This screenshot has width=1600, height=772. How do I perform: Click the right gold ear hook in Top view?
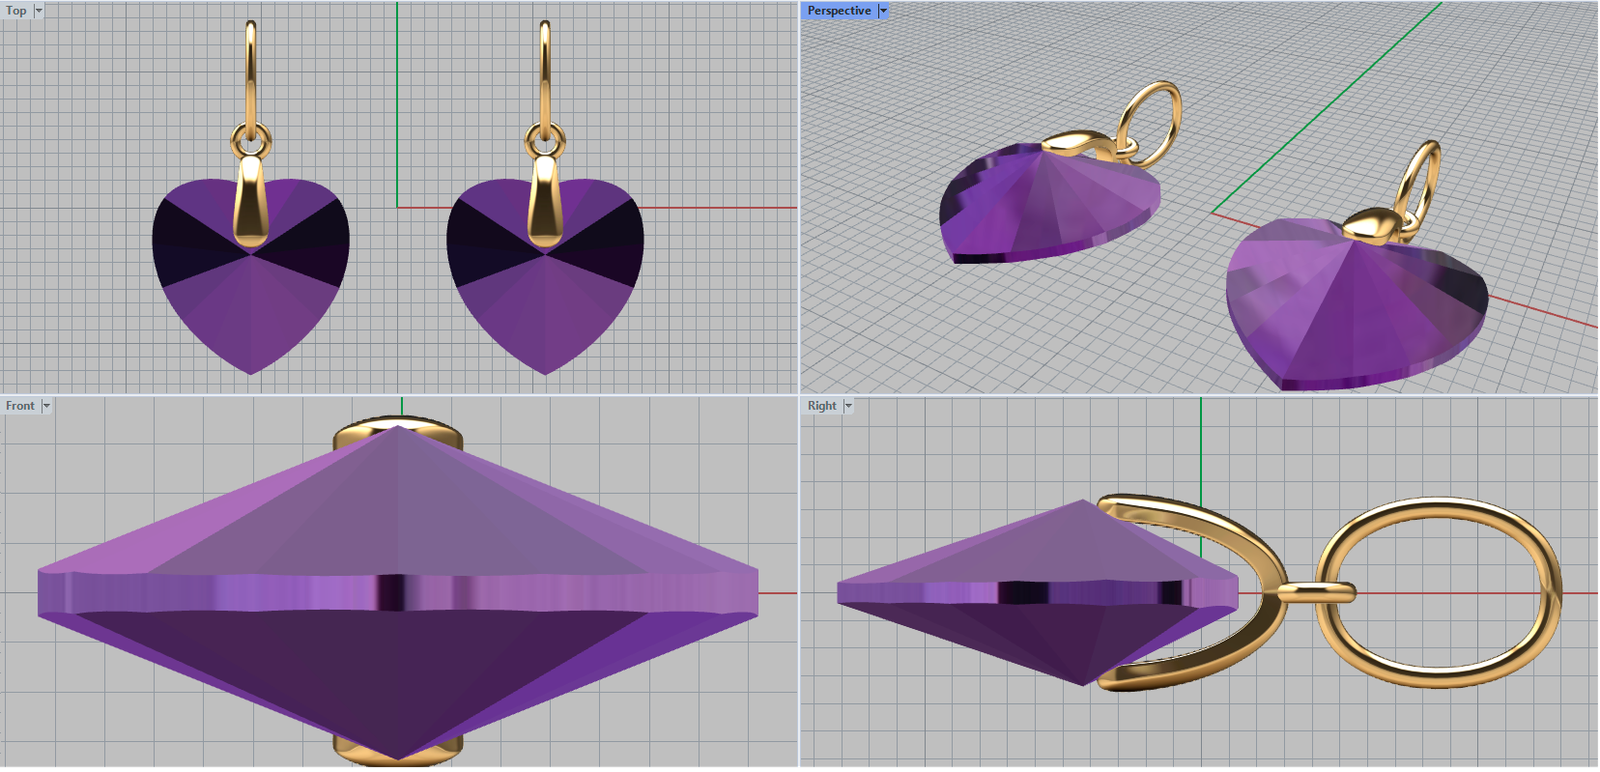click(x=545, y=70)
